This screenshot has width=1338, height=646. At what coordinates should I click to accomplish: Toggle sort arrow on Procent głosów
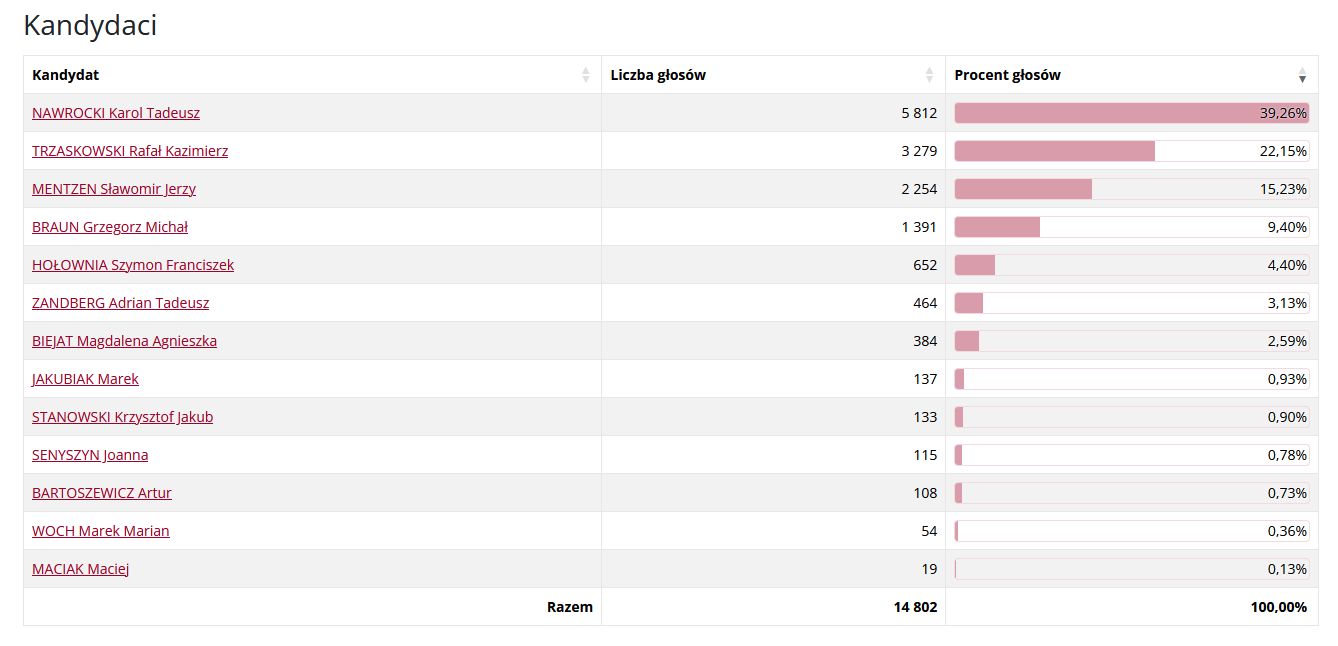(x=1302, y=75)
